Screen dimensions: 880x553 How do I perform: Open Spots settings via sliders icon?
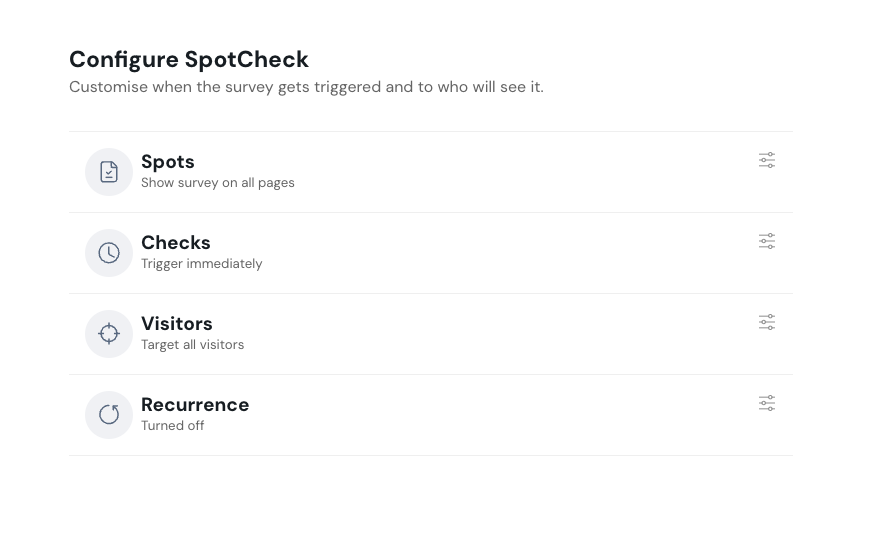pyautogui.click(x=767, y=160)
